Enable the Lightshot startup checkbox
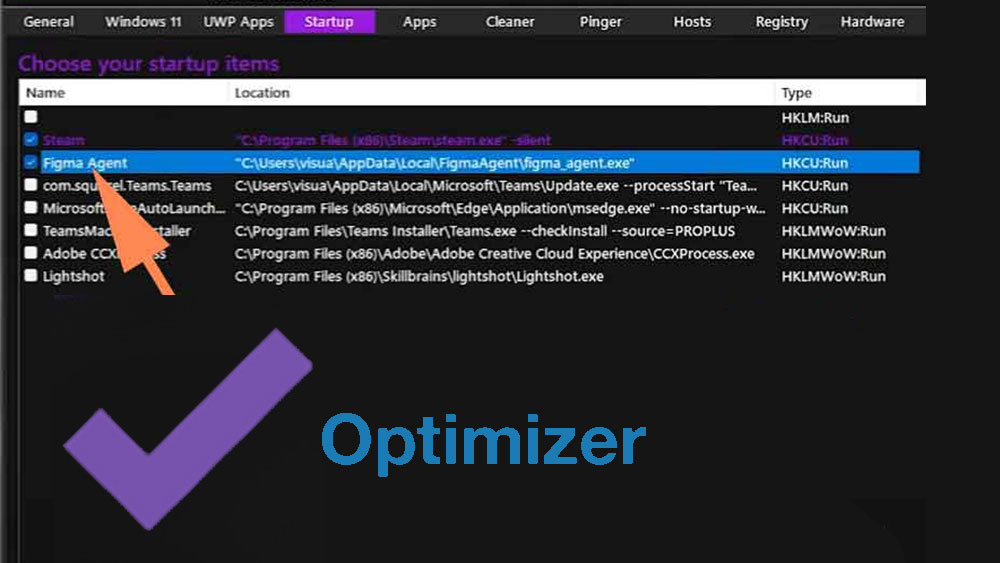The height and width of the screenshot is (563, 1000). 31,275
